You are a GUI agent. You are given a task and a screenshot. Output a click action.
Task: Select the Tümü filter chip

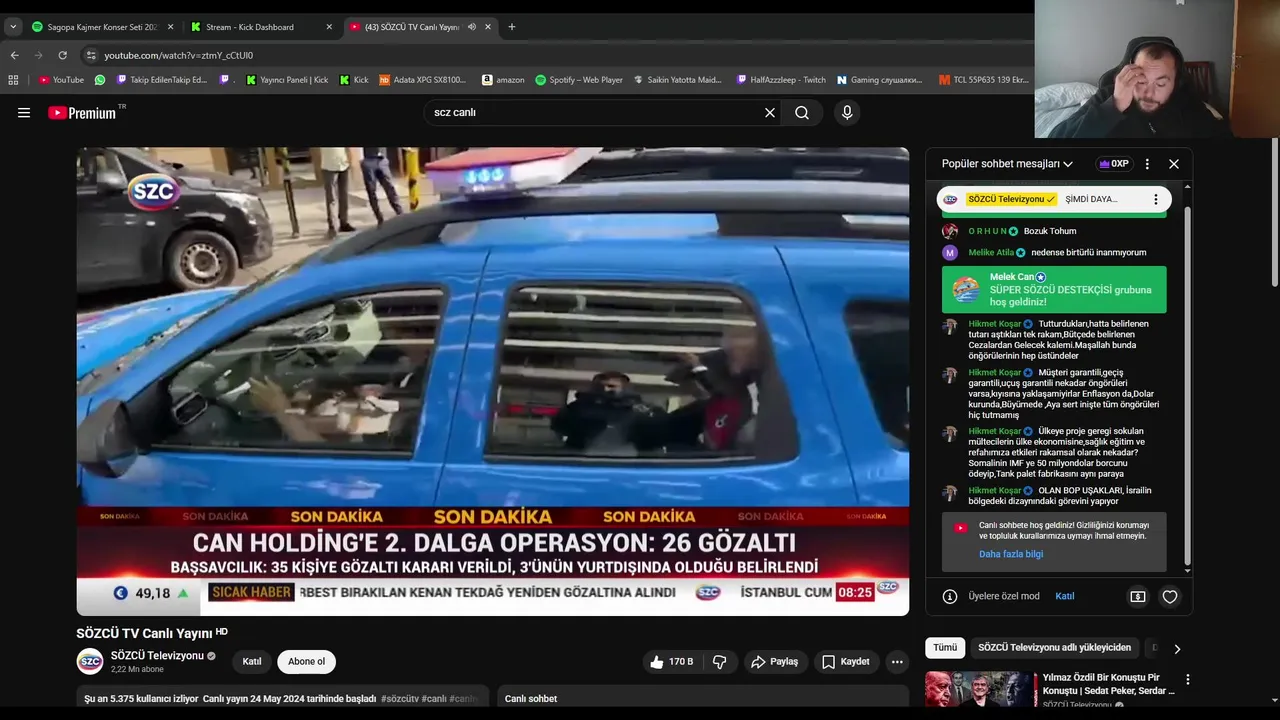(x=945, y=648)
